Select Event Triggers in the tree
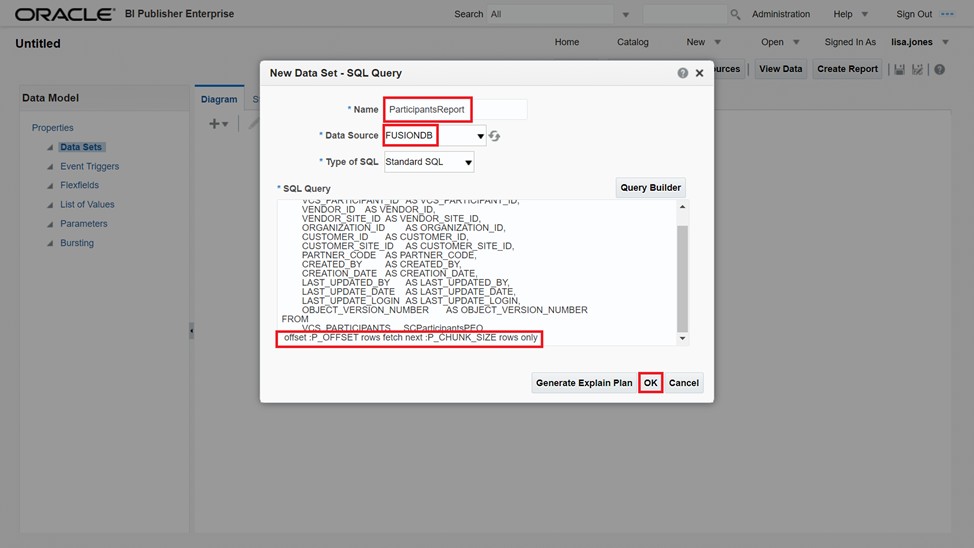 (89, 167)
